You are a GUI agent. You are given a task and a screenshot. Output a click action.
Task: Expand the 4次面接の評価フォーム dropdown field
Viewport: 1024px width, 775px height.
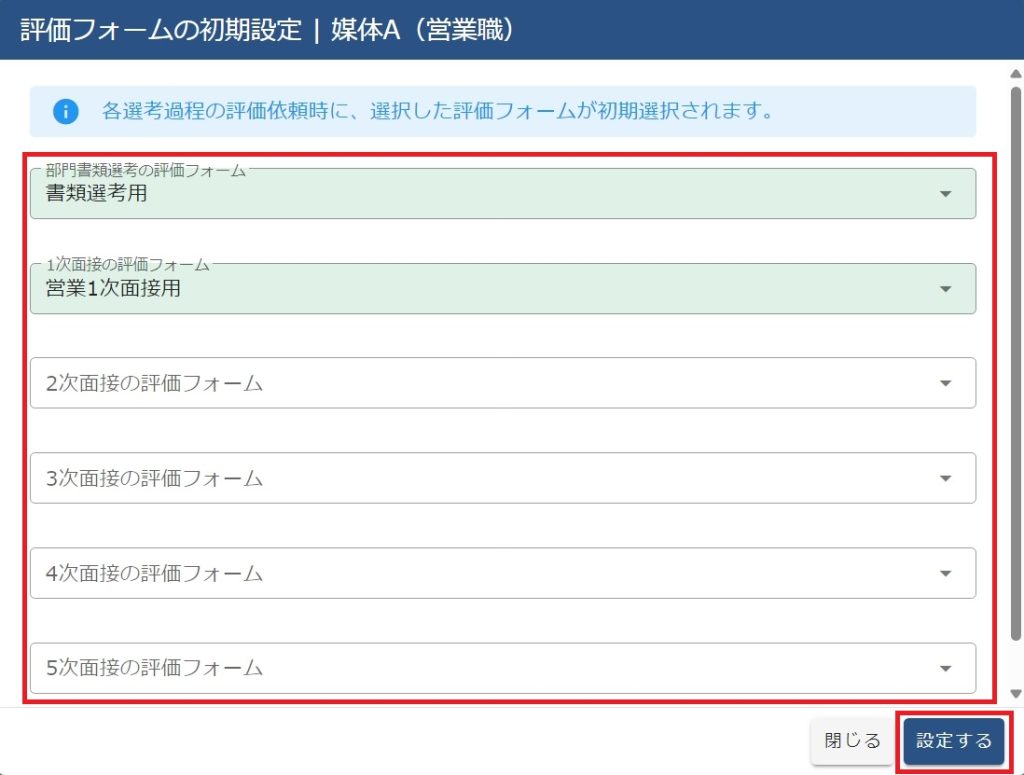[480, 573]
